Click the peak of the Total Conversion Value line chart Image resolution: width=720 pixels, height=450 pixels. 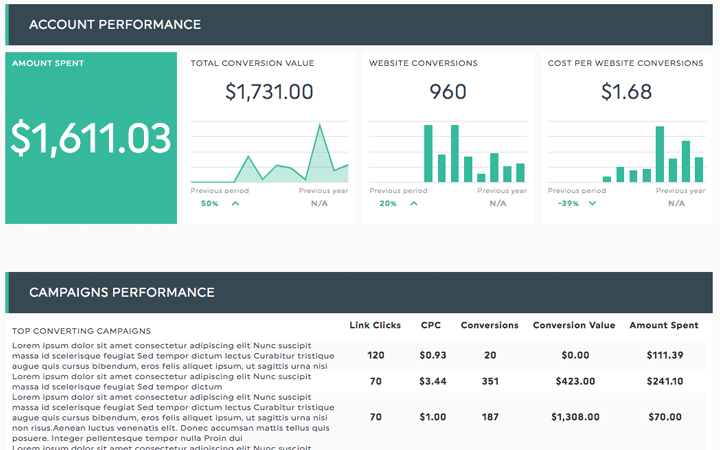320,126
